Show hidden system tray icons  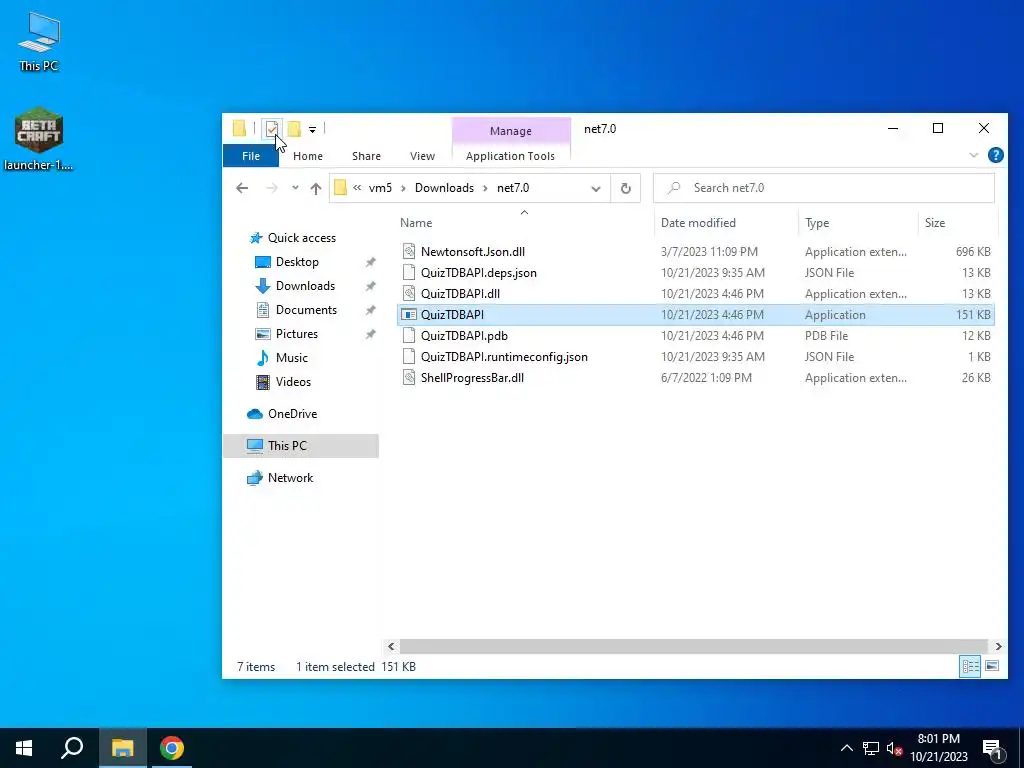point(846,748)
